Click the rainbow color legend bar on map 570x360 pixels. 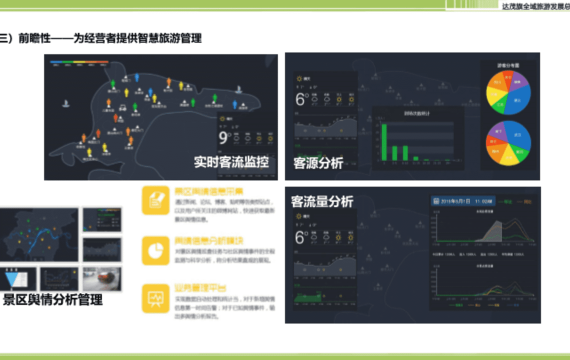(x=79, y=62)
